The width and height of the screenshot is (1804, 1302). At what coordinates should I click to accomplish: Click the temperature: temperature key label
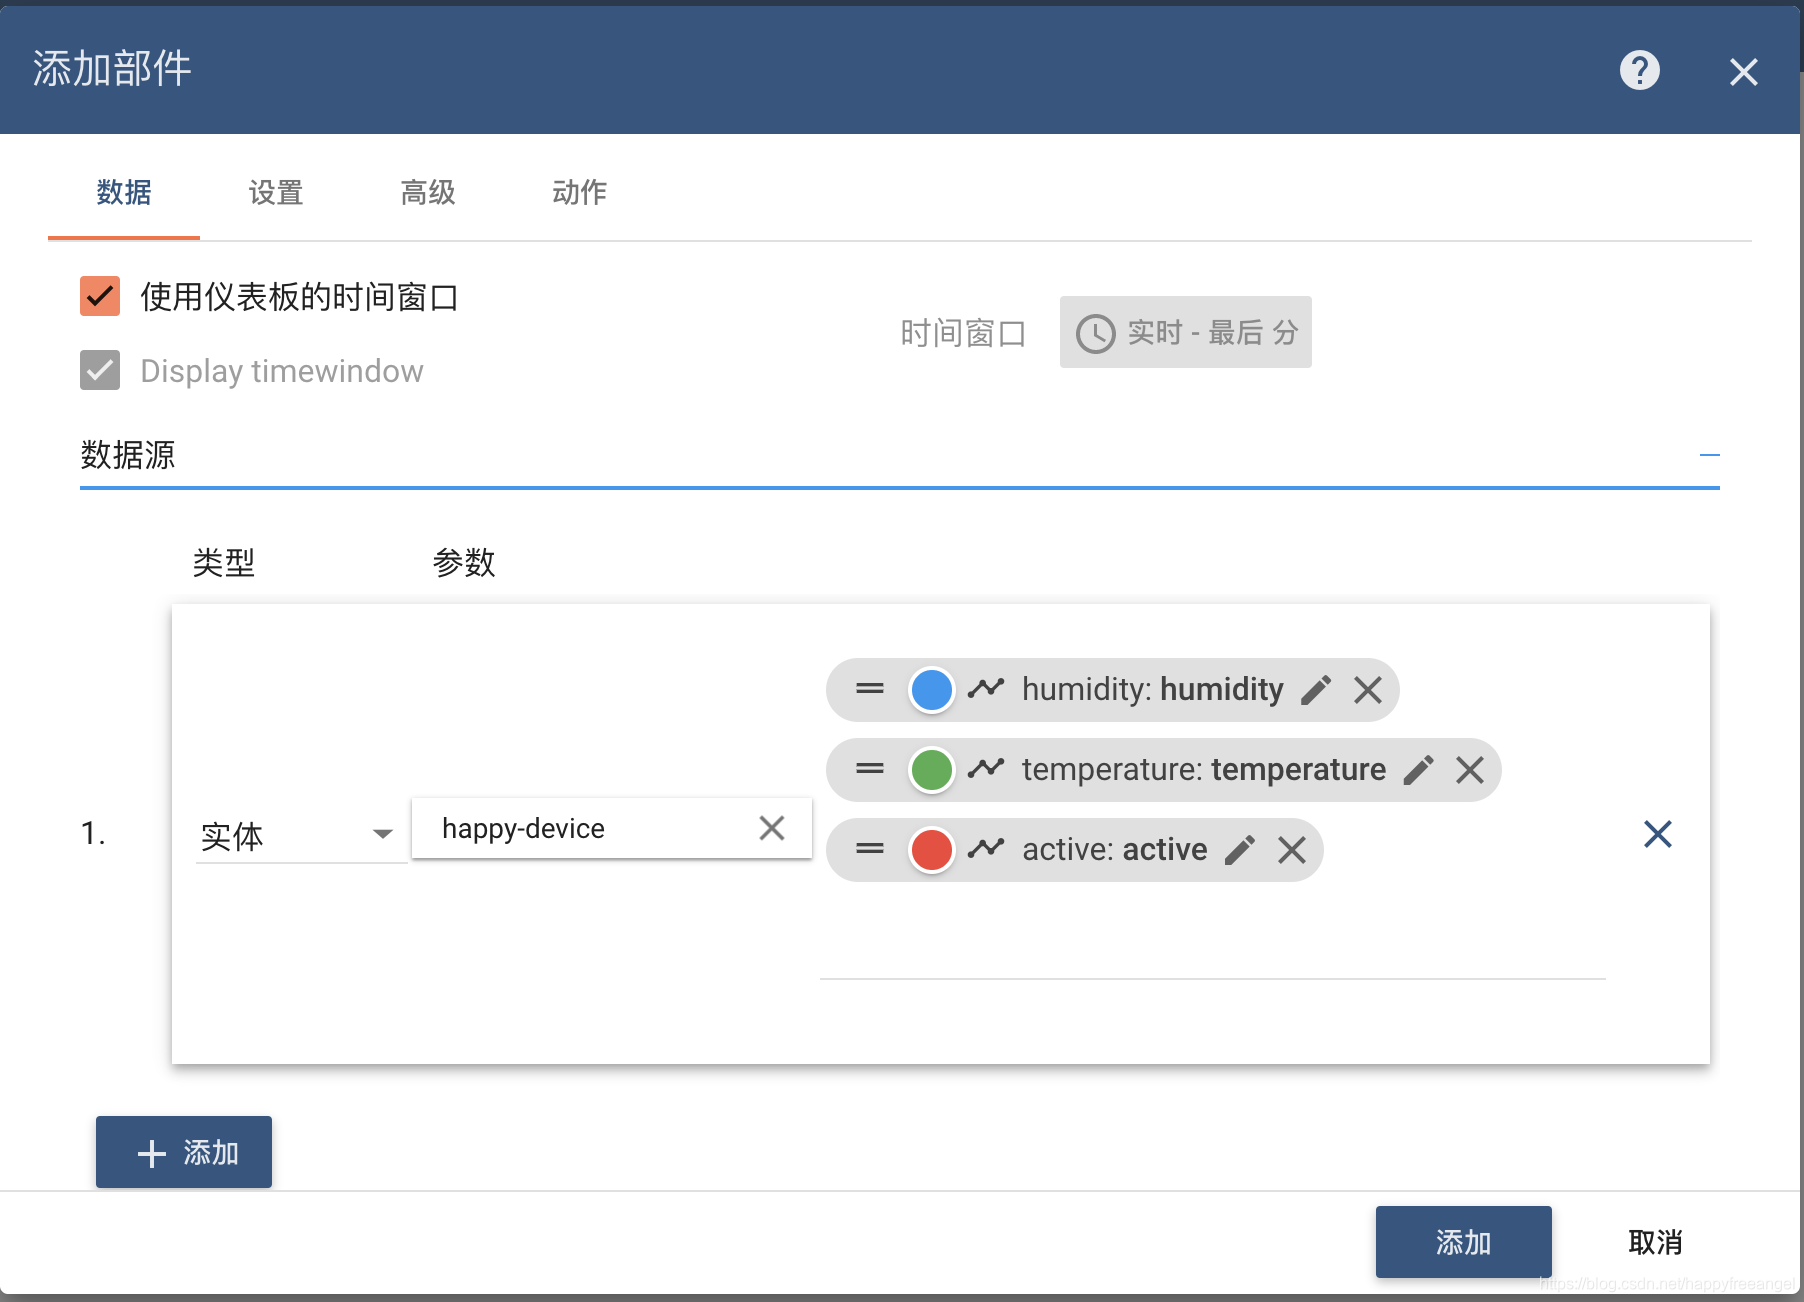coord(1204,769)
